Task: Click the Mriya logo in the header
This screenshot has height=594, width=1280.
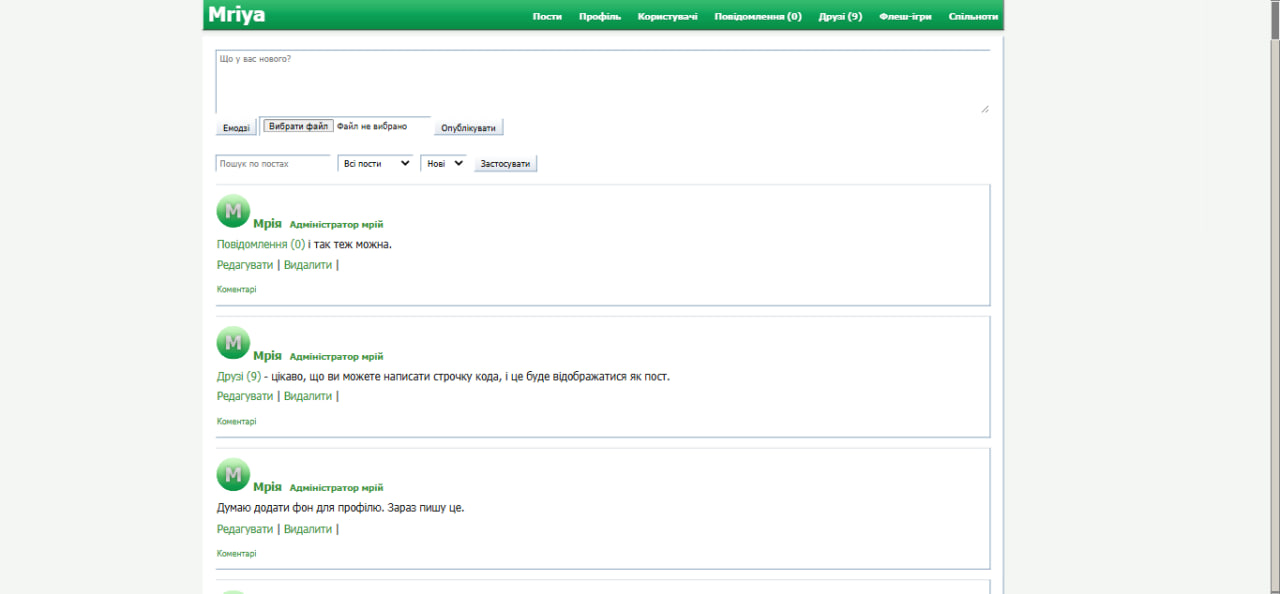Action: coord(237,15)
